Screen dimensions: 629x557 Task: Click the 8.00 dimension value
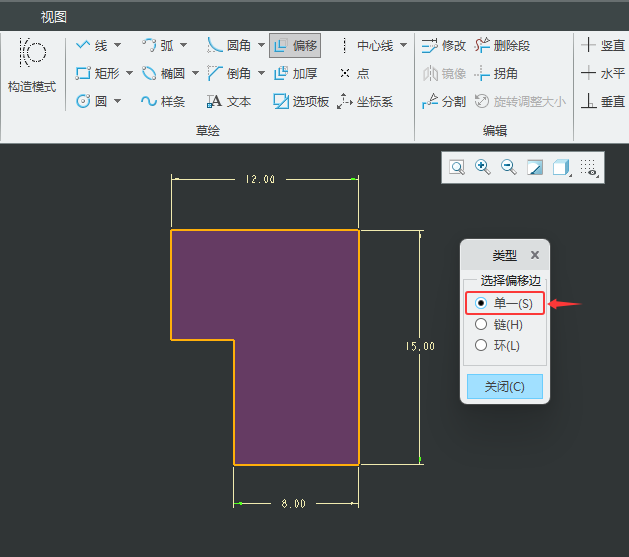pos(294,503)
